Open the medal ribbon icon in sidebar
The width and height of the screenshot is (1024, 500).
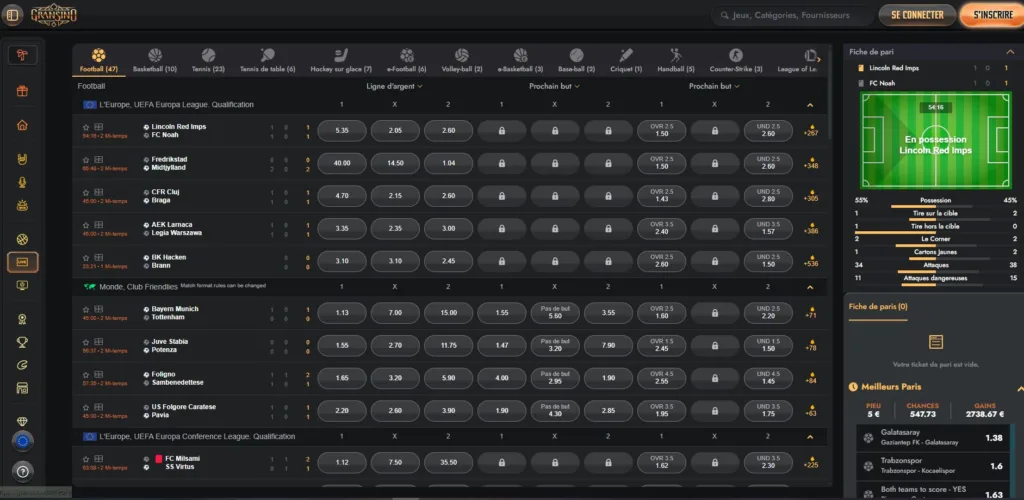[22, 319]
